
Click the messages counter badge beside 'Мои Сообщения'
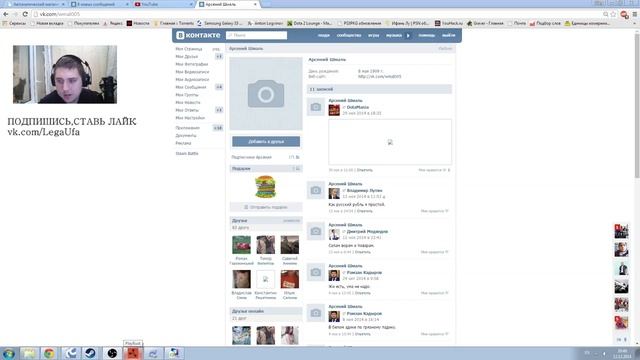[x=219, y=87]
